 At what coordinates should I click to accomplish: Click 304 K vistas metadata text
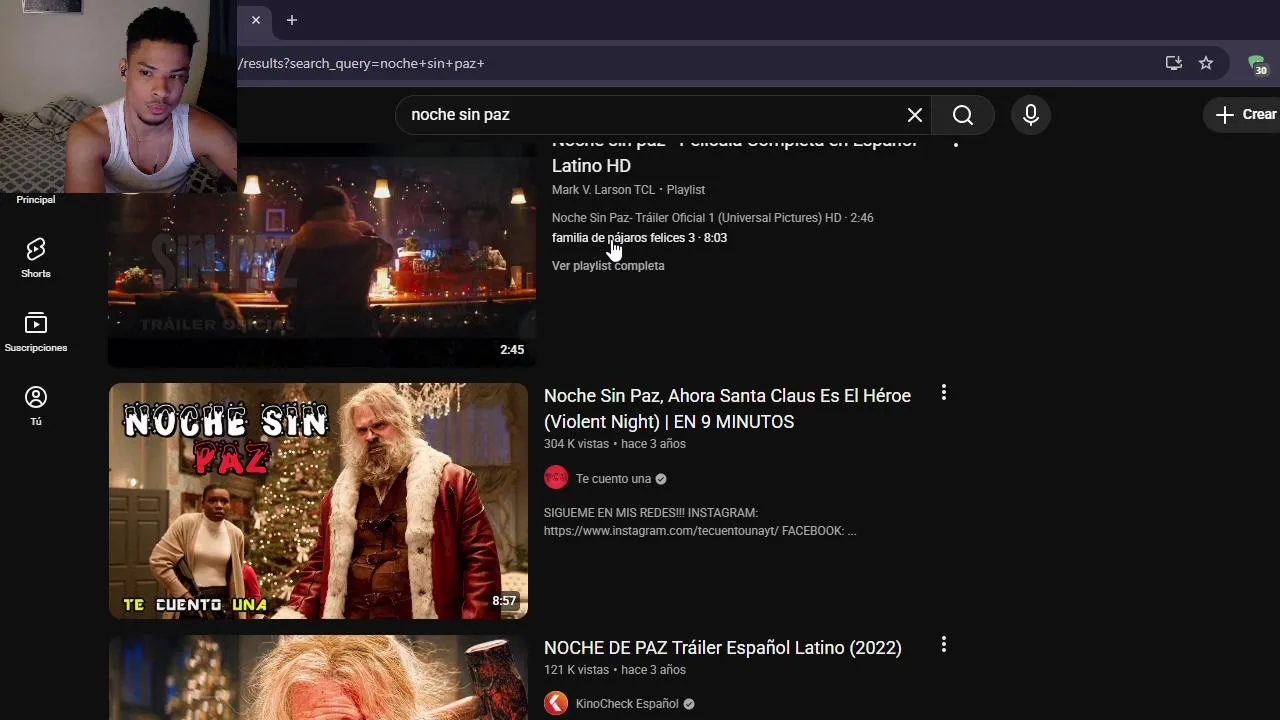point(574,444)
